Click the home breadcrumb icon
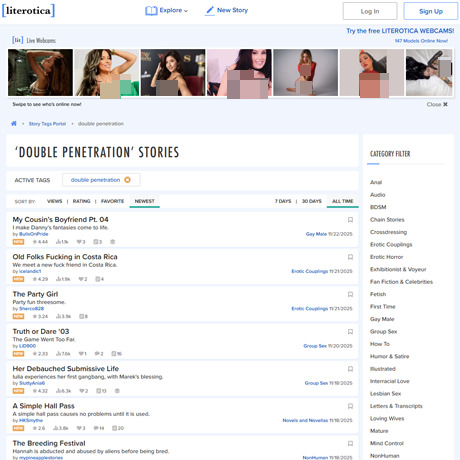The width and height of the screenshot is (460, 460). pyautogui.click(x=14, y=123)
